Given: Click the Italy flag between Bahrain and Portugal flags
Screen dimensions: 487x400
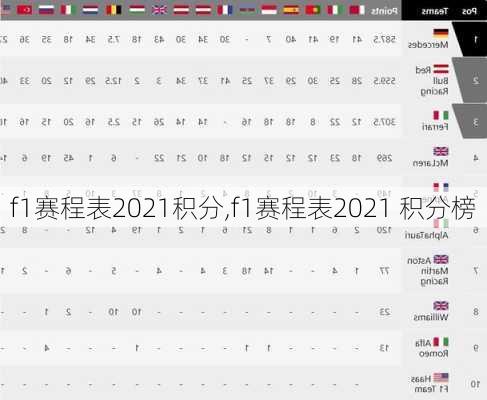Looking at the screenshot, I should (334, 10).
